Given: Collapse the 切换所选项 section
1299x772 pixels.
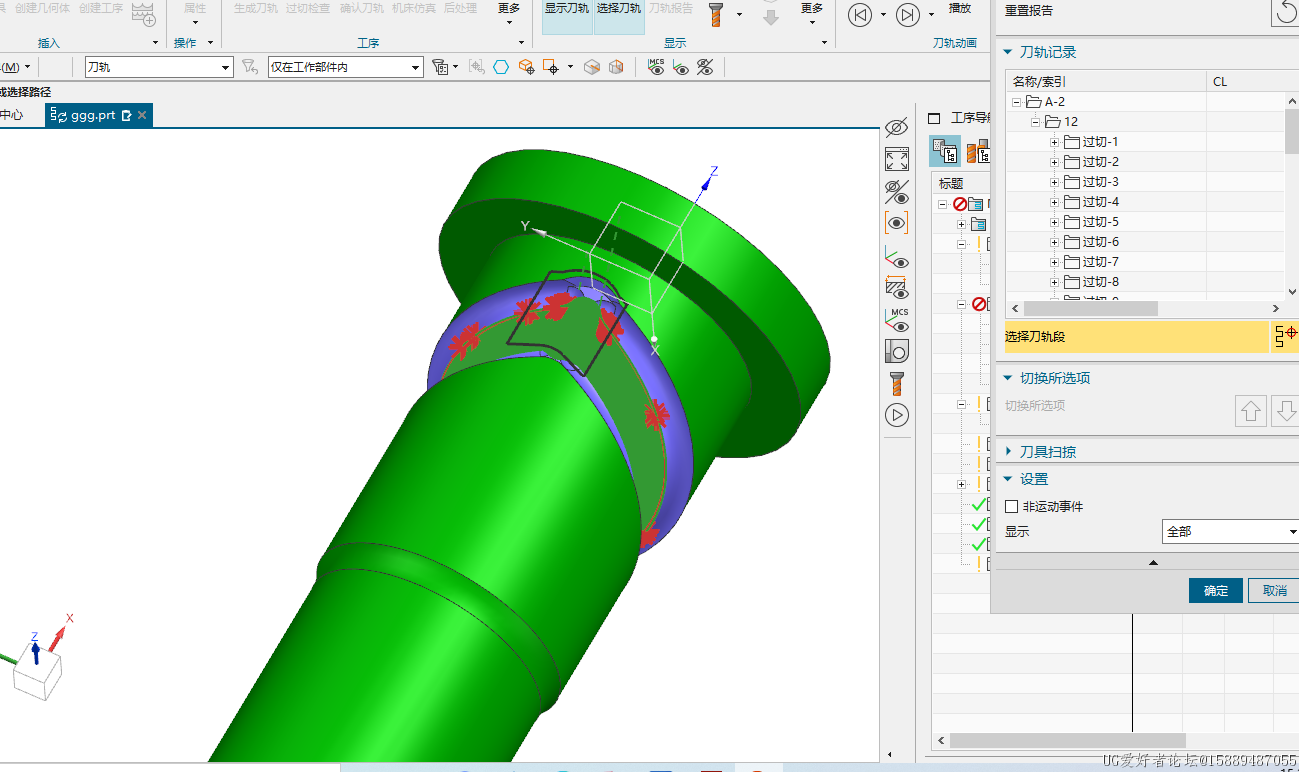Looking at the screenshot, I should point(1008,378).
